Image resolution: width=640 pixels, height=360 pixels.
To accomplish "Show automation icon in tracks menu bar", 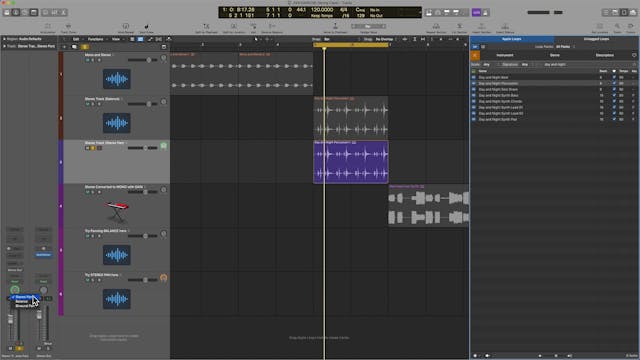I will pyautogui.click(x=150, y=39).
